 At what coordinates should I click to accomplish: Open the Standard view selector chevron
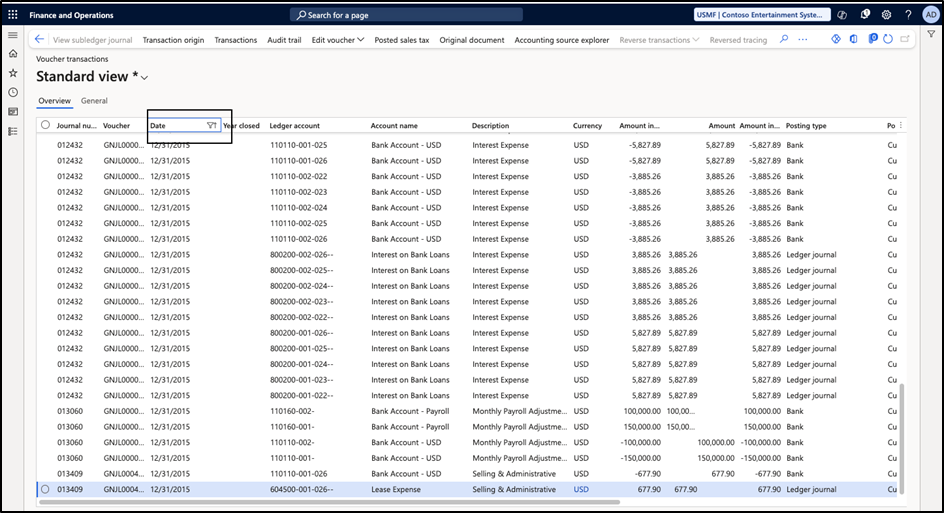click(x=145, y=78)
